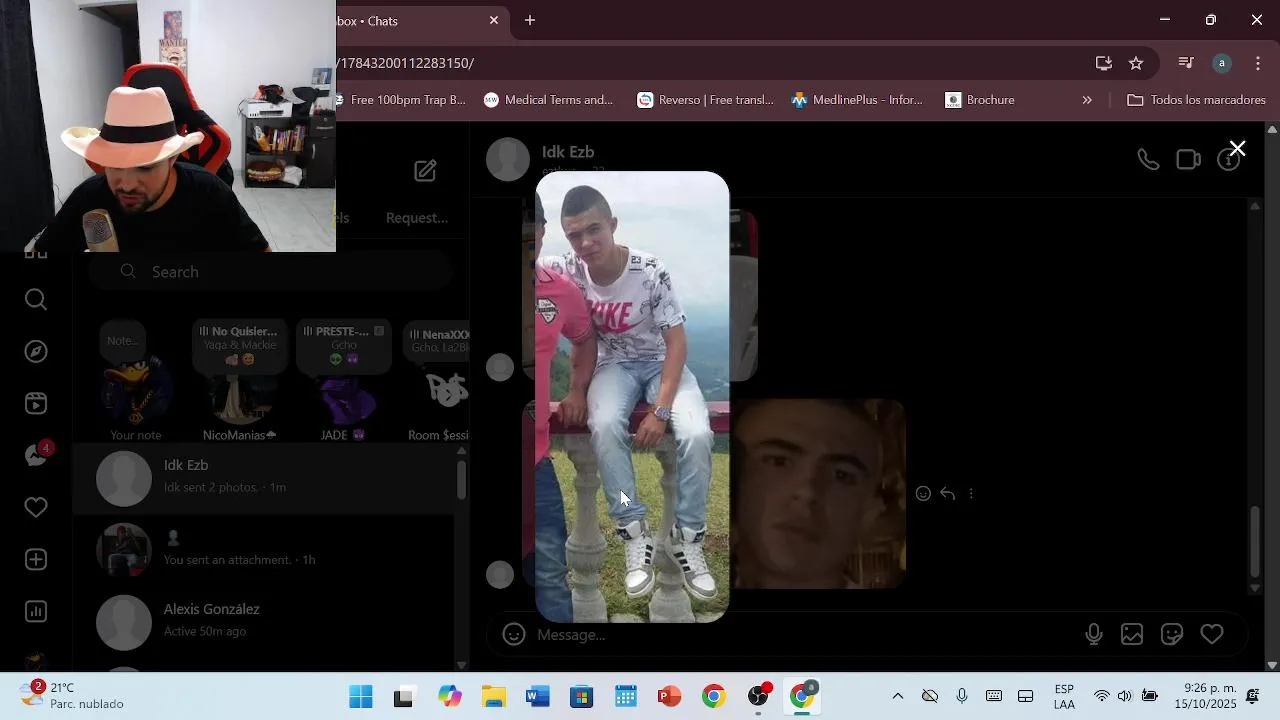Start an audio call with Idk Ezb
This screenshot has width=1280, height=720.
(1148, 160)
